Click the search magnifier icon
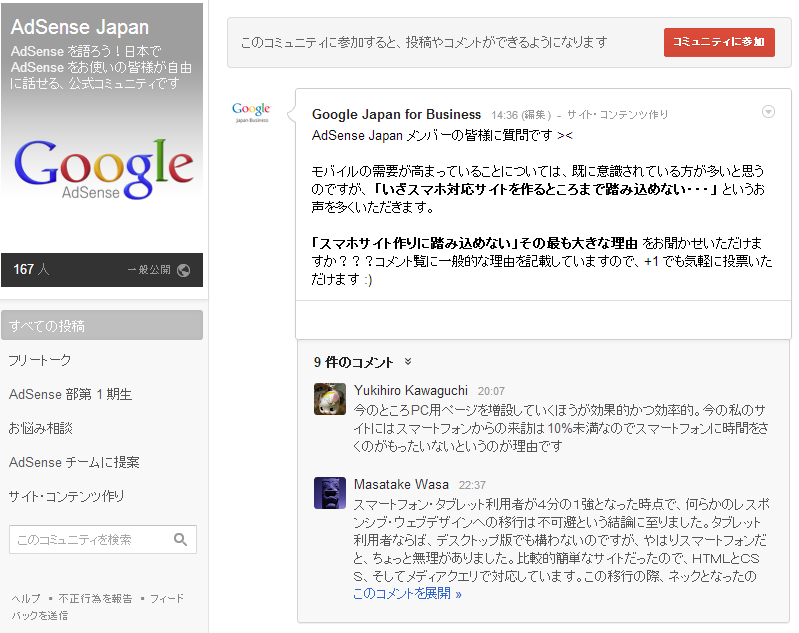Screen dimensions: 799x633 180,539
